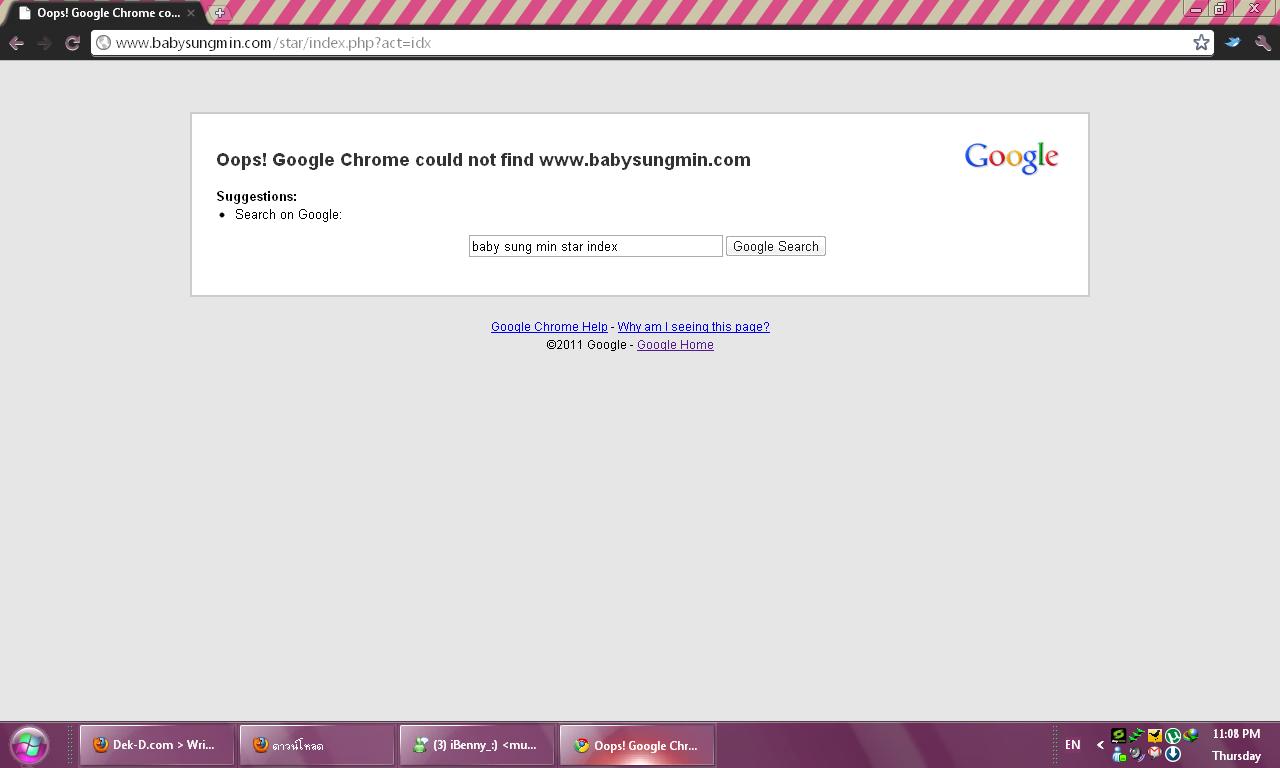Viewport: 1280px width, 768px height.
Task: Open a new tab with the plus button
Action: point(219,13)
